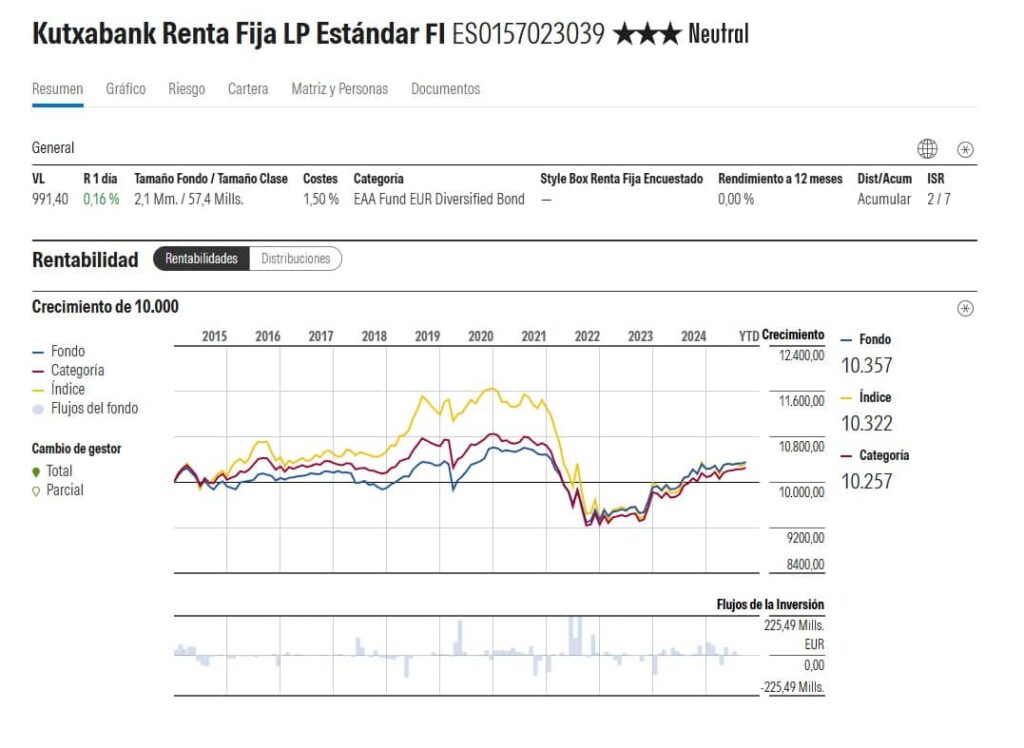Click the 2015 year label on chart

click(214, 336)
